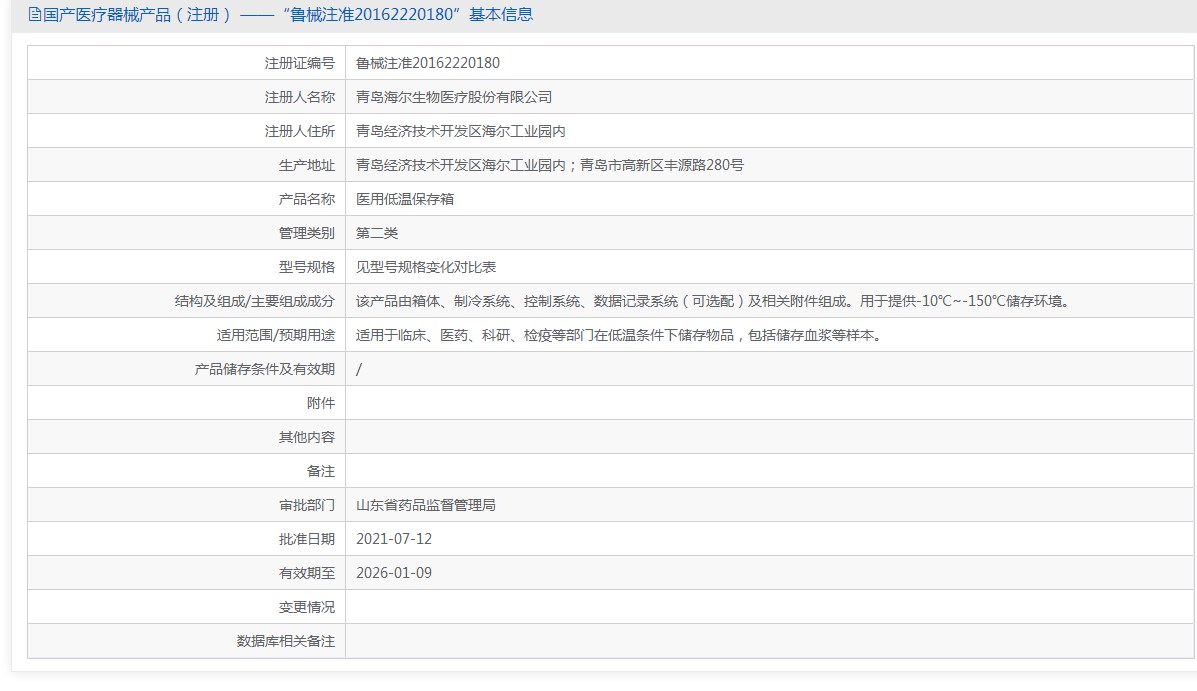Image resolution: width=1197 pixels, height=691 pixels.
Task: Click the 产品储存条件及有效期 label
Action: click(x=264, y=369)
